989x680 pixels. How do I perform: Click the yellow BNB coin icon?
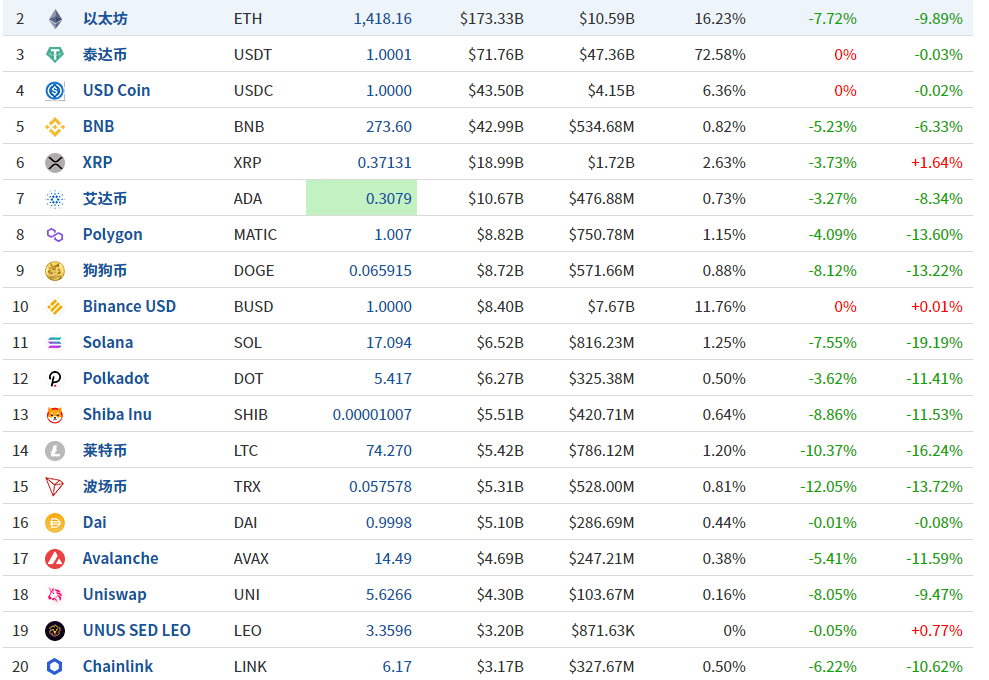point(55,126)
